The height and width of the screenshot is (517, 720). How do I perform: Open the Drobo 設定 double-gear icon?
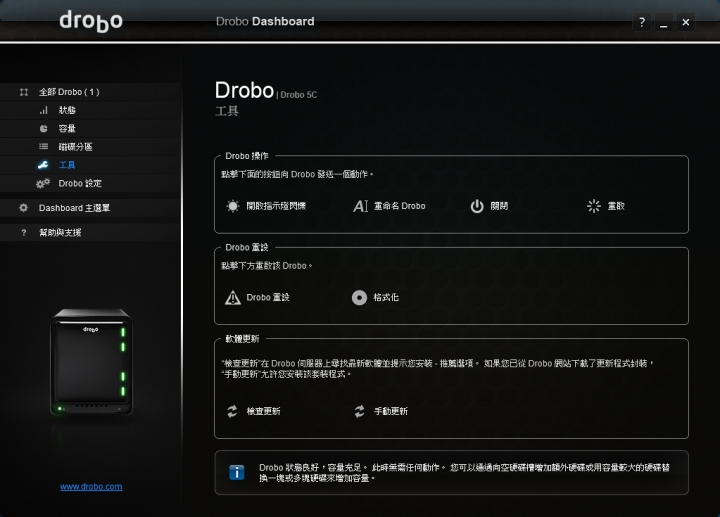(43, 184)
